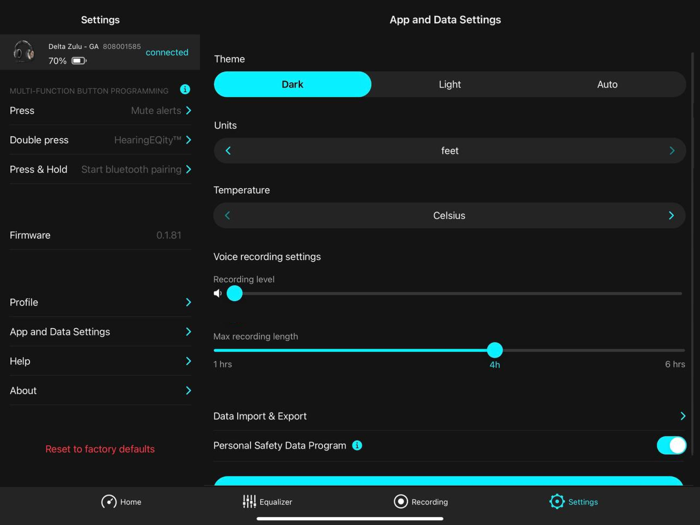This screenshot has height=525, width=700.
Task: Click the feet units value
Action: (x=450, y=151)
